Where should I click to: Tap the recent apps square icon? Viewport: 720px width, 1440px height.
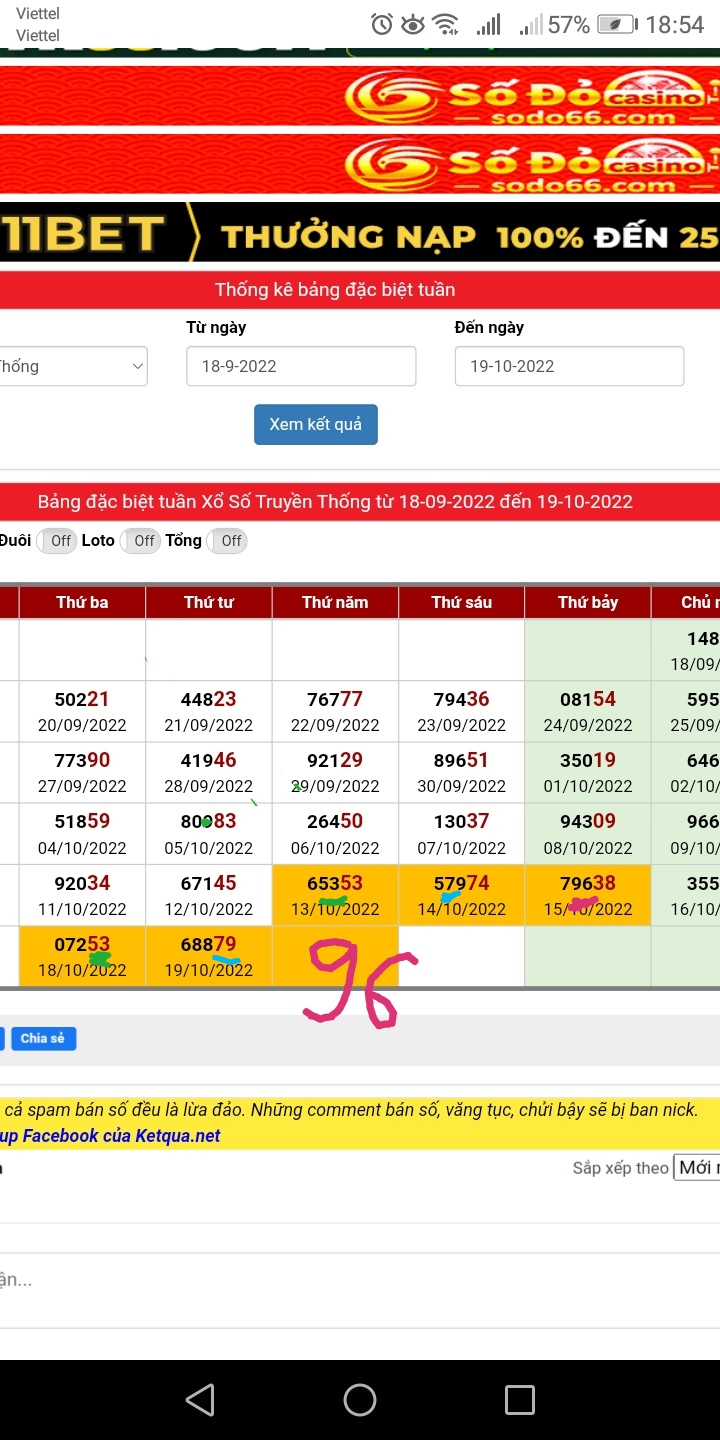pos(519,1399)
